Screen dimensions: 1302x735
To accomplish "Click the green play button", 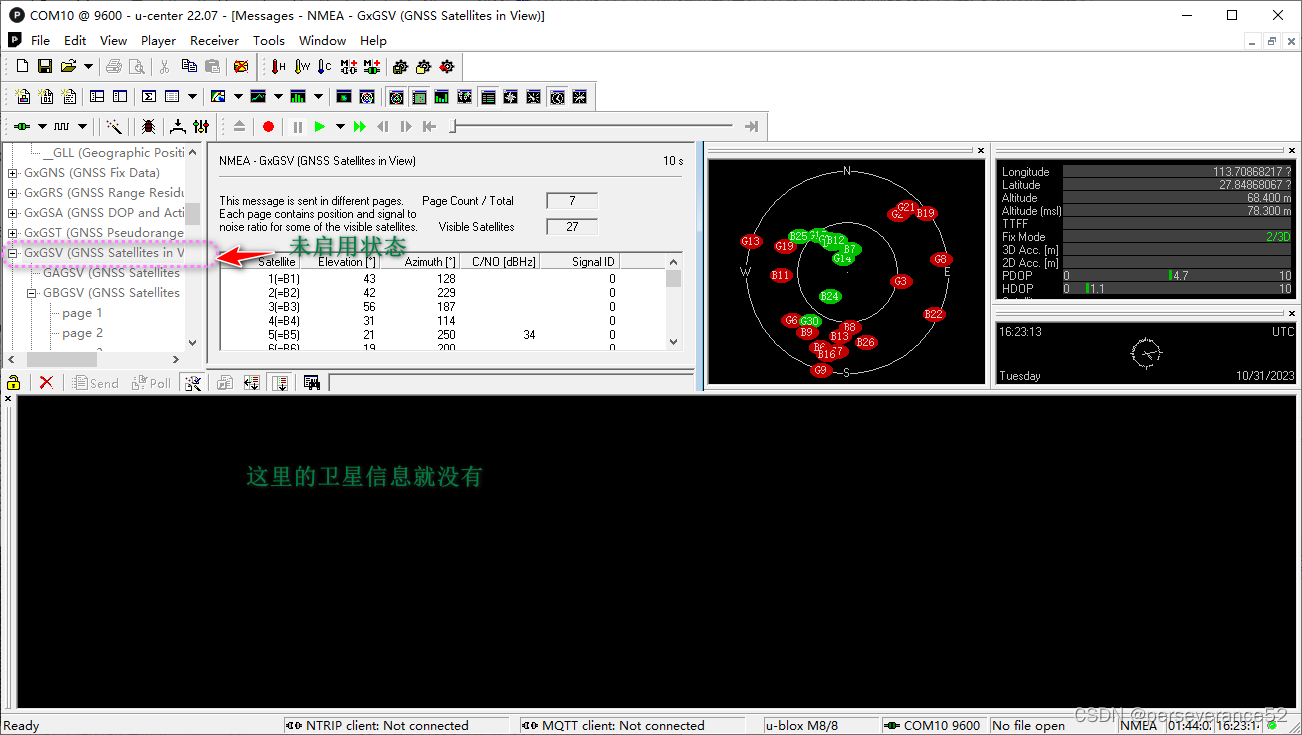I will click(320, 126).
